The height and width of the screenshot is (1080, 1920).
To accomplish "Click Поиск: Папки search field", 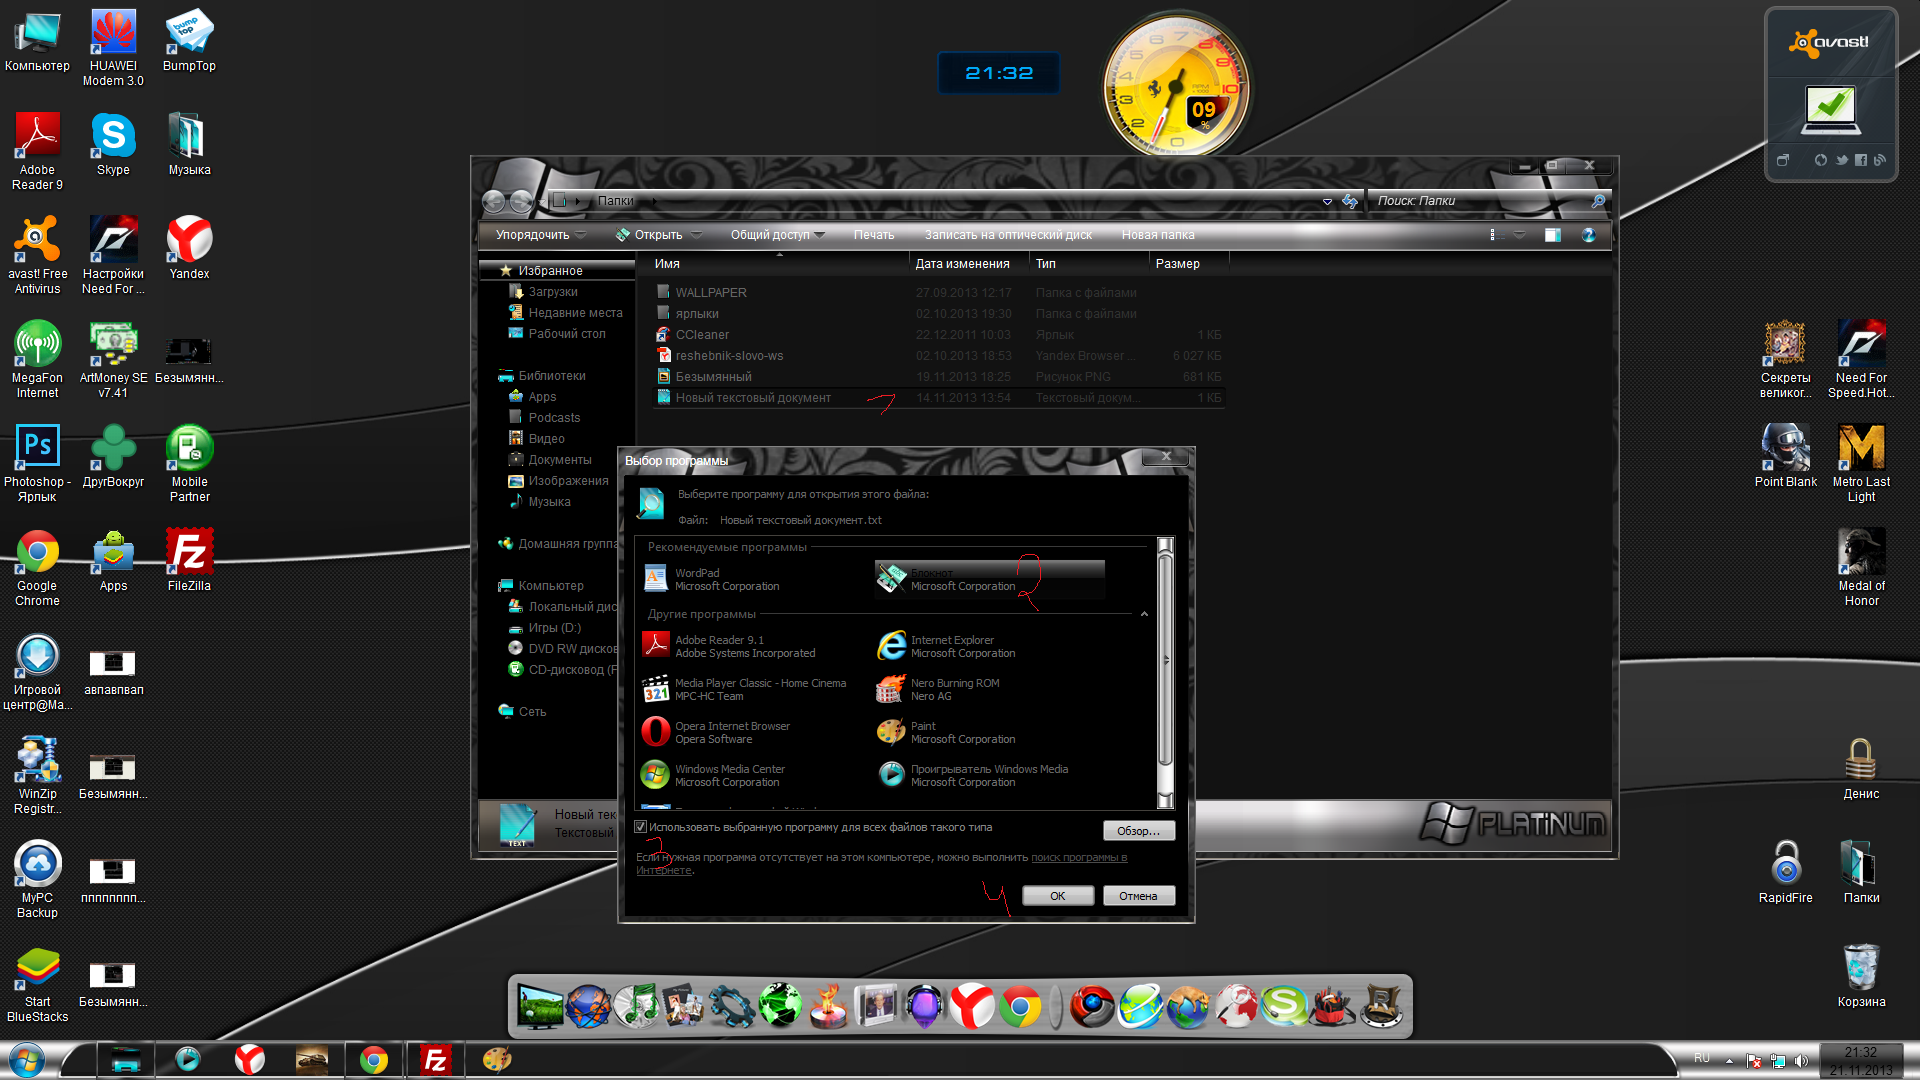I will click(1480, 201).
